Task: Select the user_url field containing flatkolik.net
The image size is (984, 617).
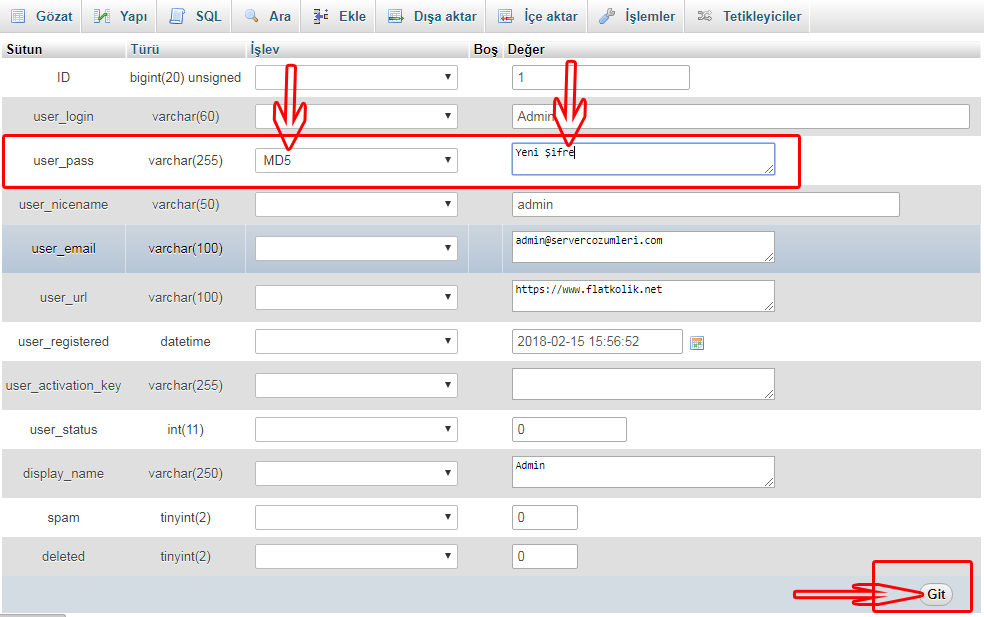Action: click(x=642, y=295)
